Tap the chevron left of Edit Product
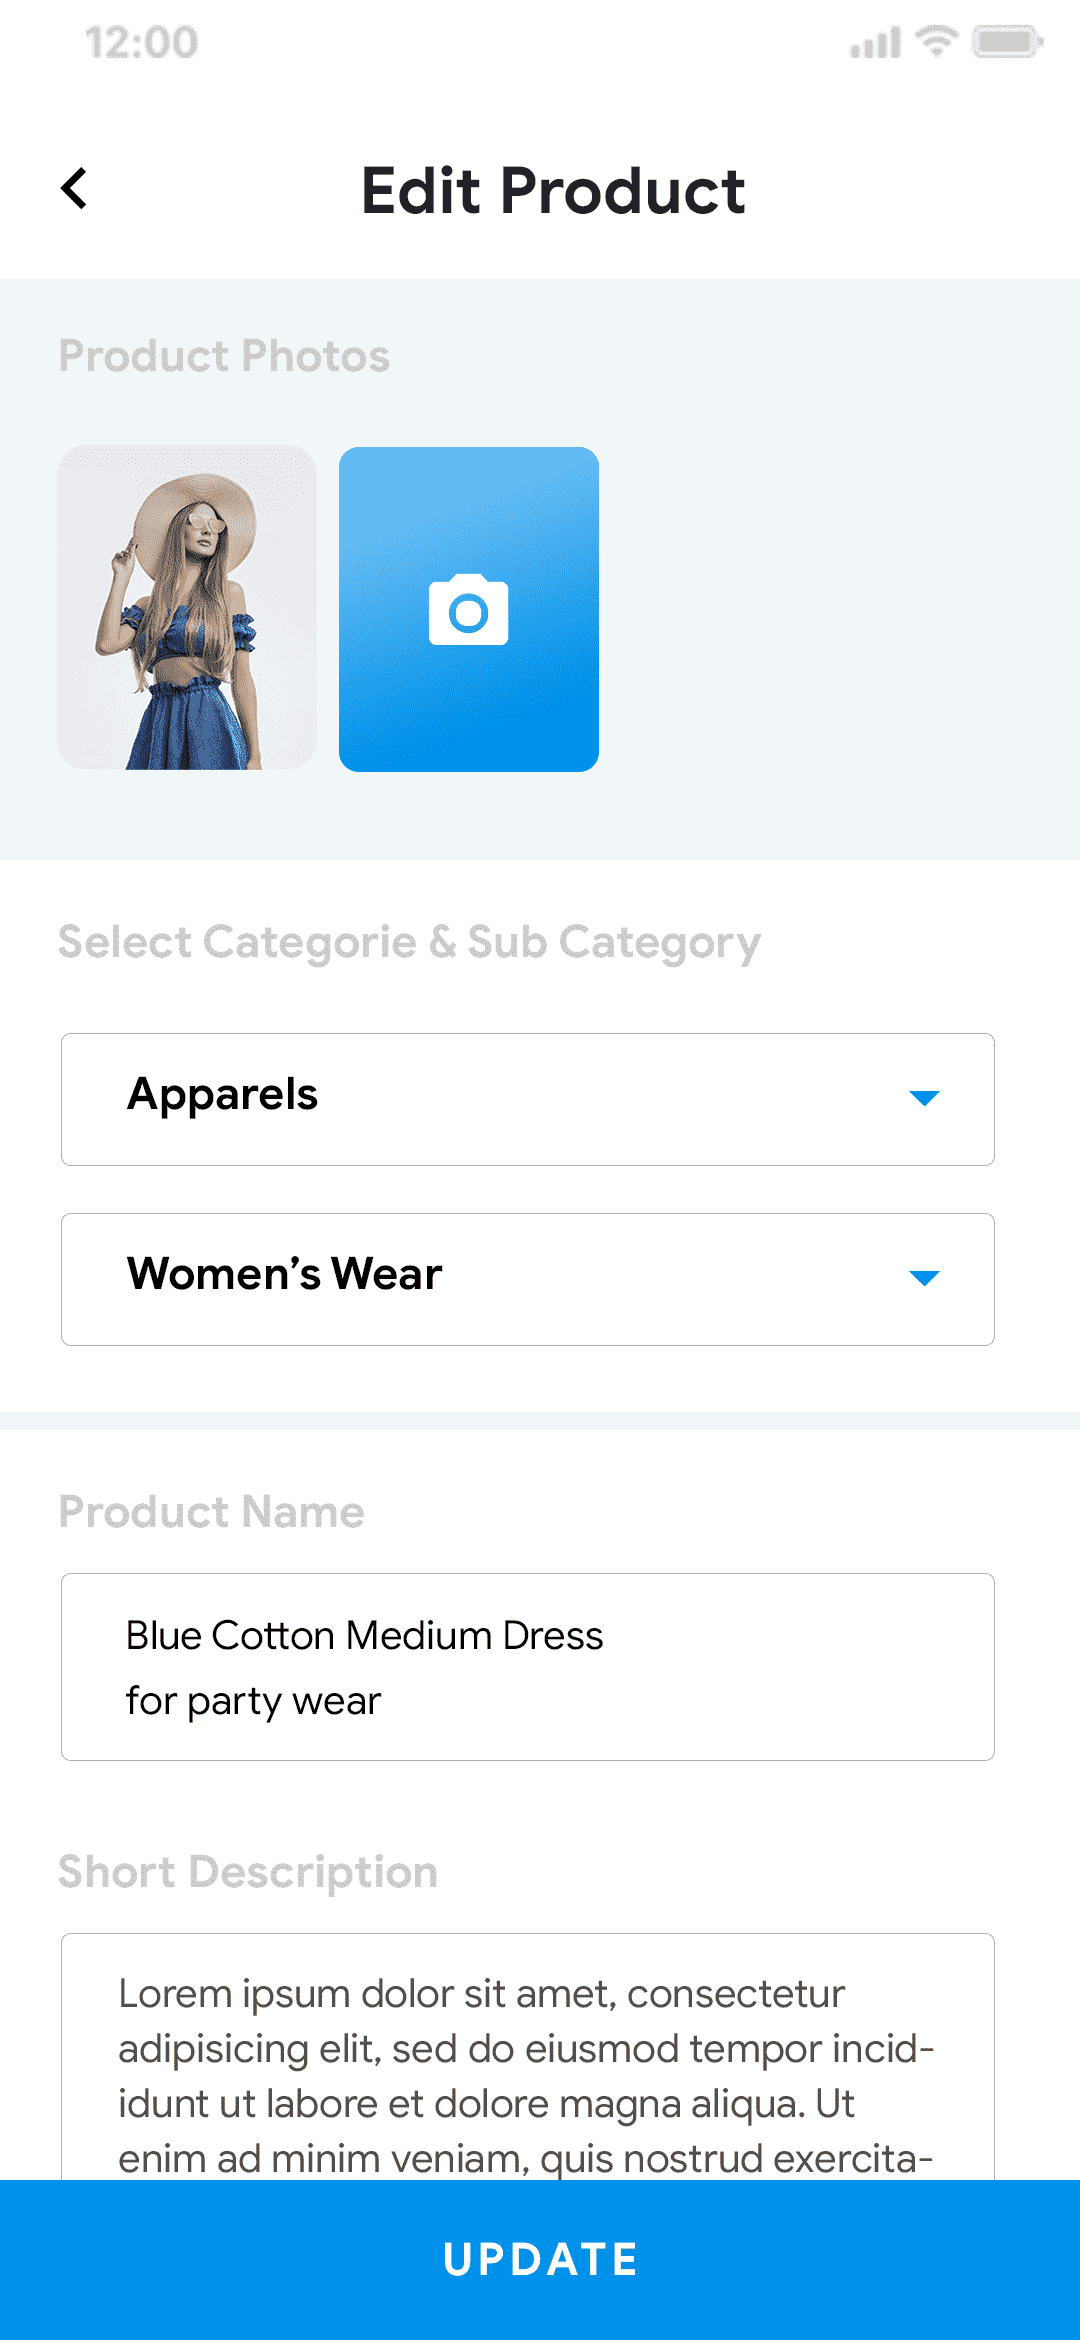Screen dimensions: 1080x2340 tap(74, 188)
